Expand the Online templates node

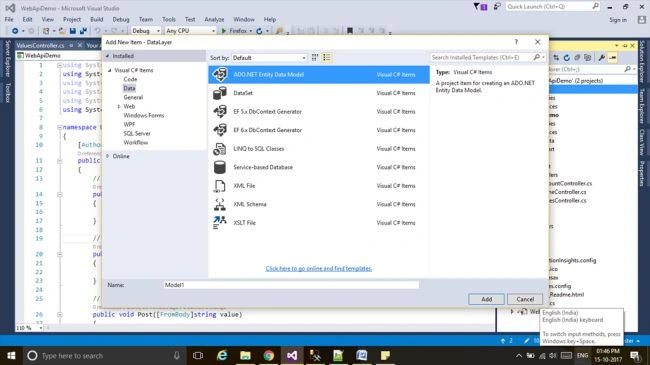tap(108, 156)
